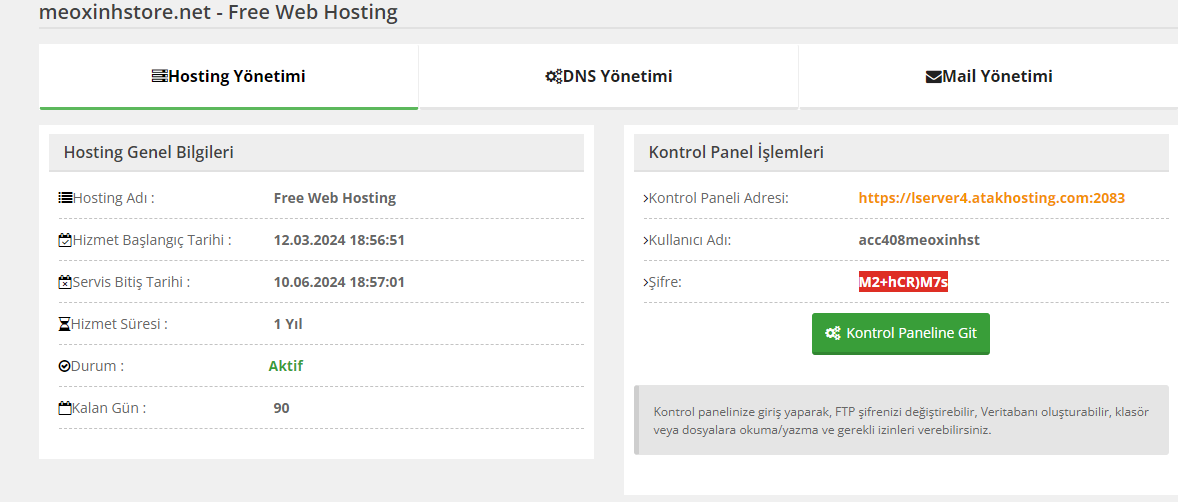Open the Hosting Yönetimi tab
This screenshot has width=1178, height=502.
(228, 77)
